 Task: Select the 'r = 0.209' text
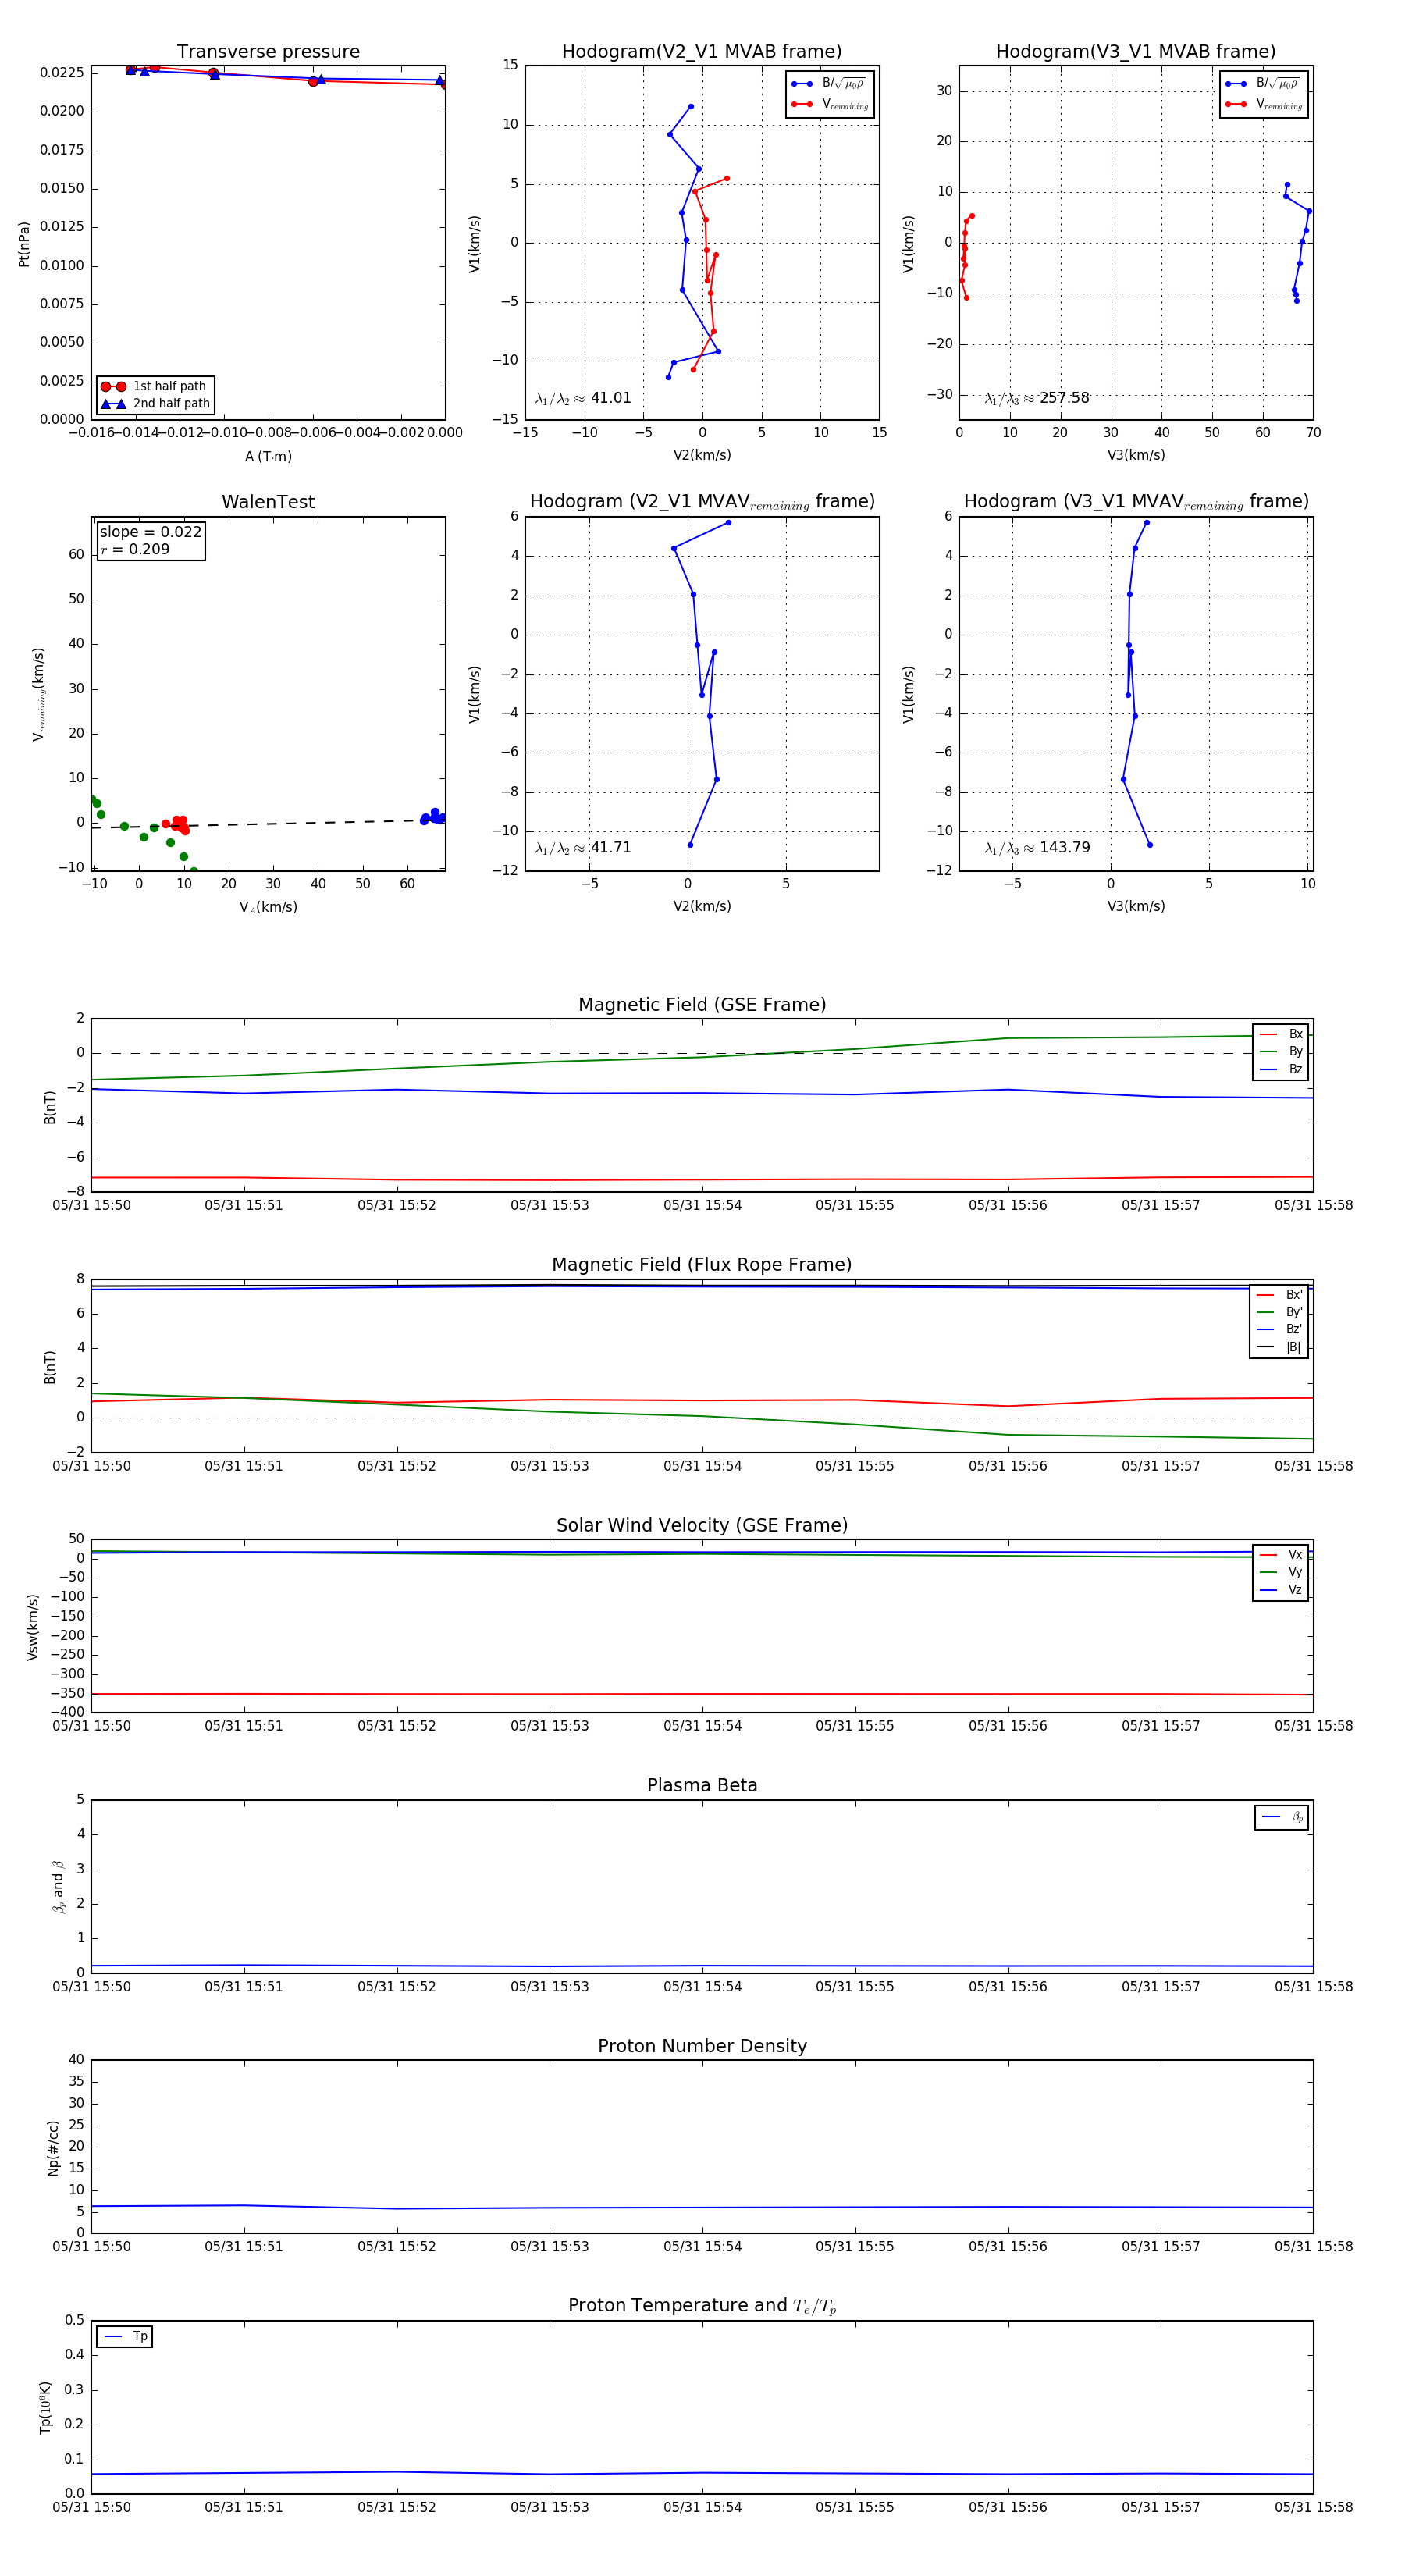point(135,549)
